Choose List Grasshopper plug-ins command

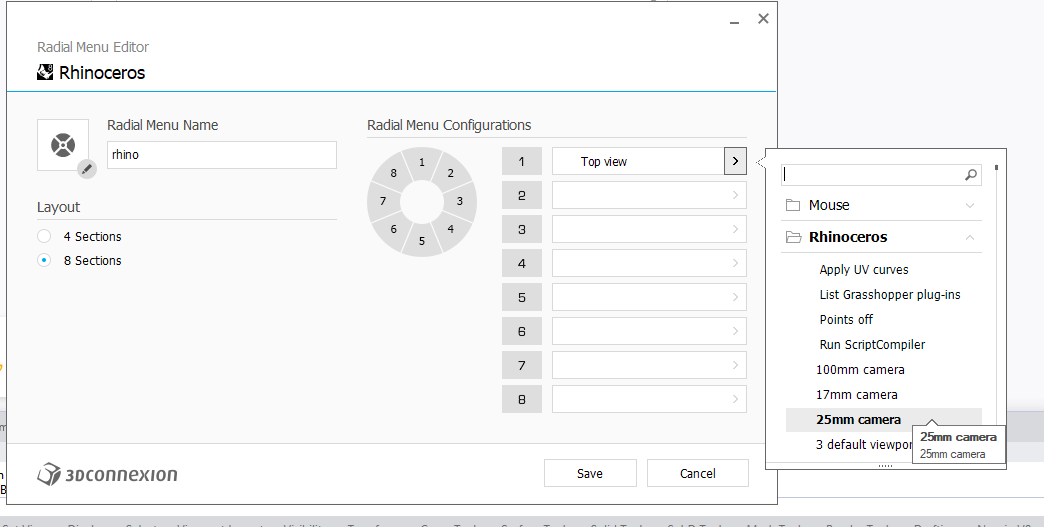[890, 294]
